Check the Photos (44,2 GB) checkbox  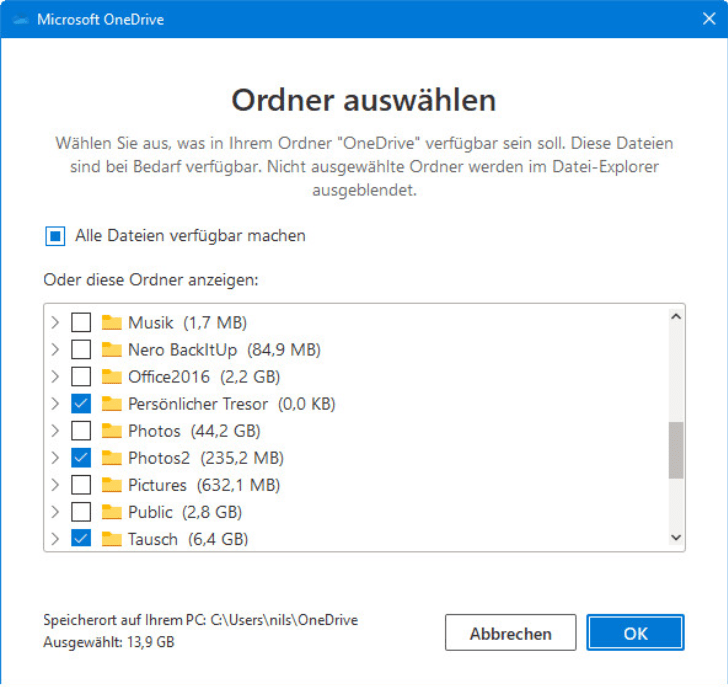(81, 430)
